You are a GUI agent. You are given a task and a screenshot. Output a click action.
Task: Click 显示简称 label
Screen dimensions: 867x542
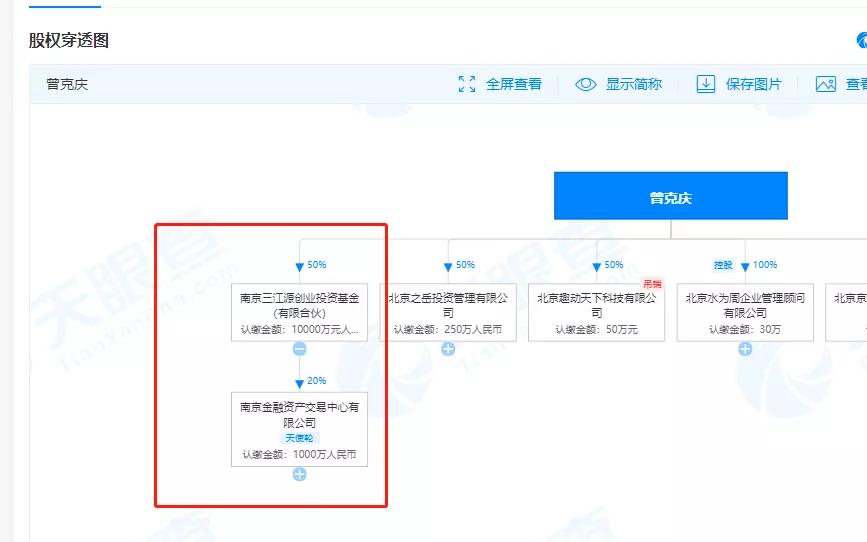click(x=634, y=84)
